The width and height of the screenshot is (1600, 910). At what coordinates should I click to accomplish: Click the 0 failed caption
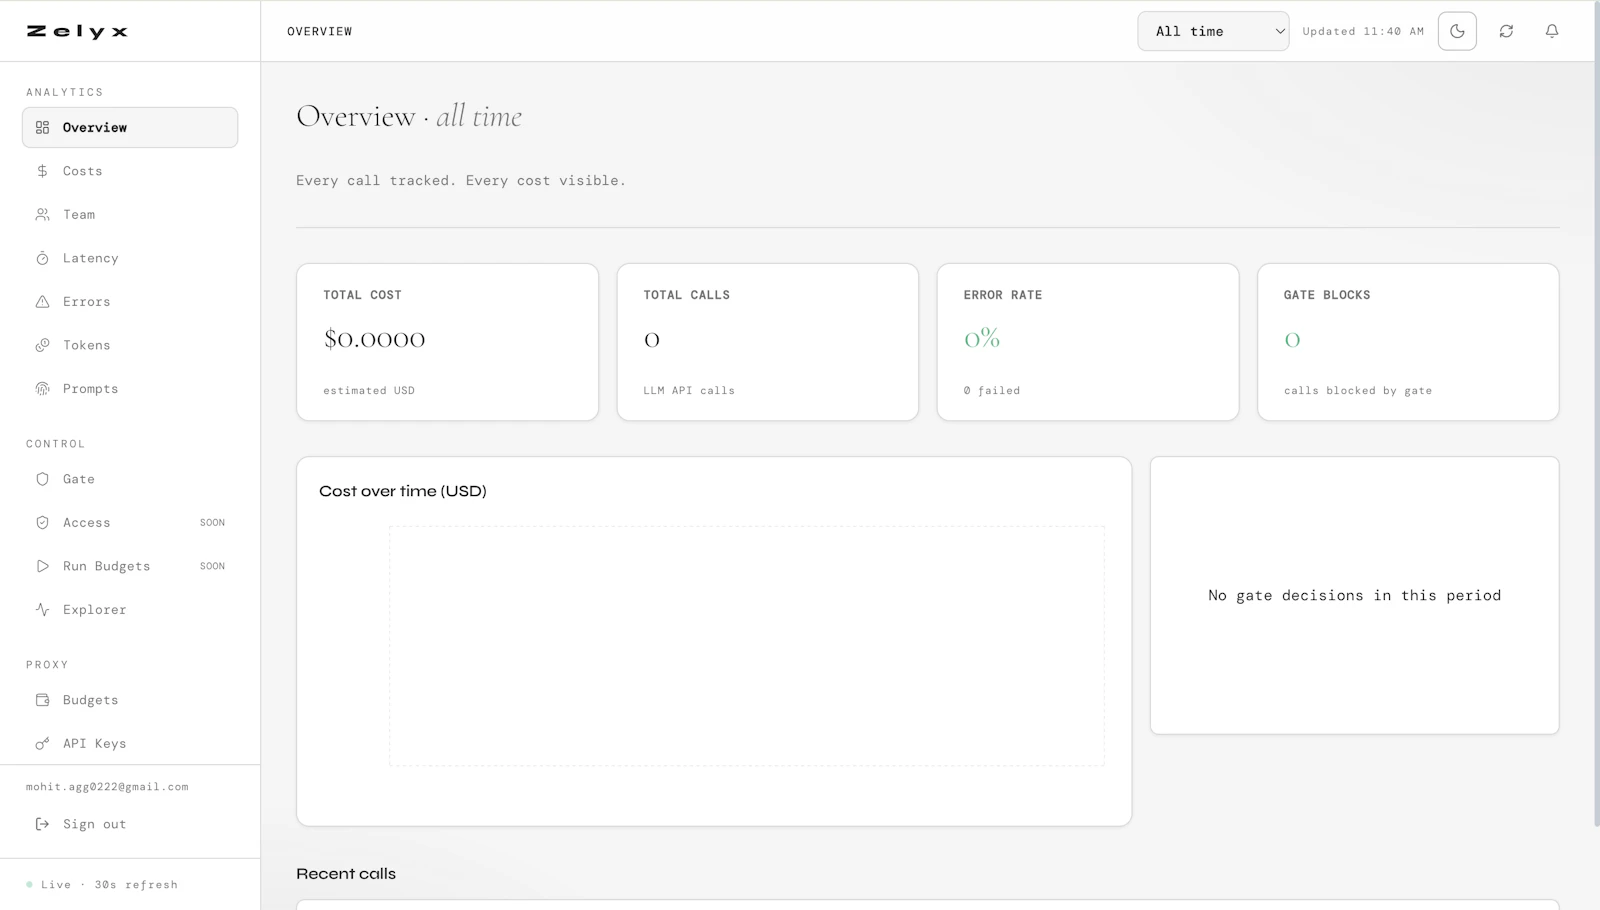coord(992,391)
